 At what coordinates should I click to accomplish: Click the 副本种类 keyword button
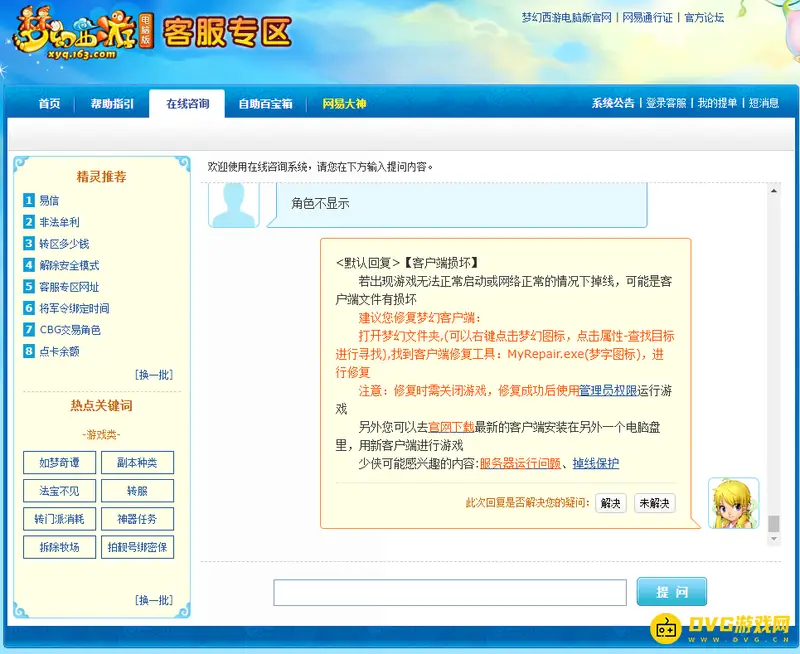tap(137, 463)
